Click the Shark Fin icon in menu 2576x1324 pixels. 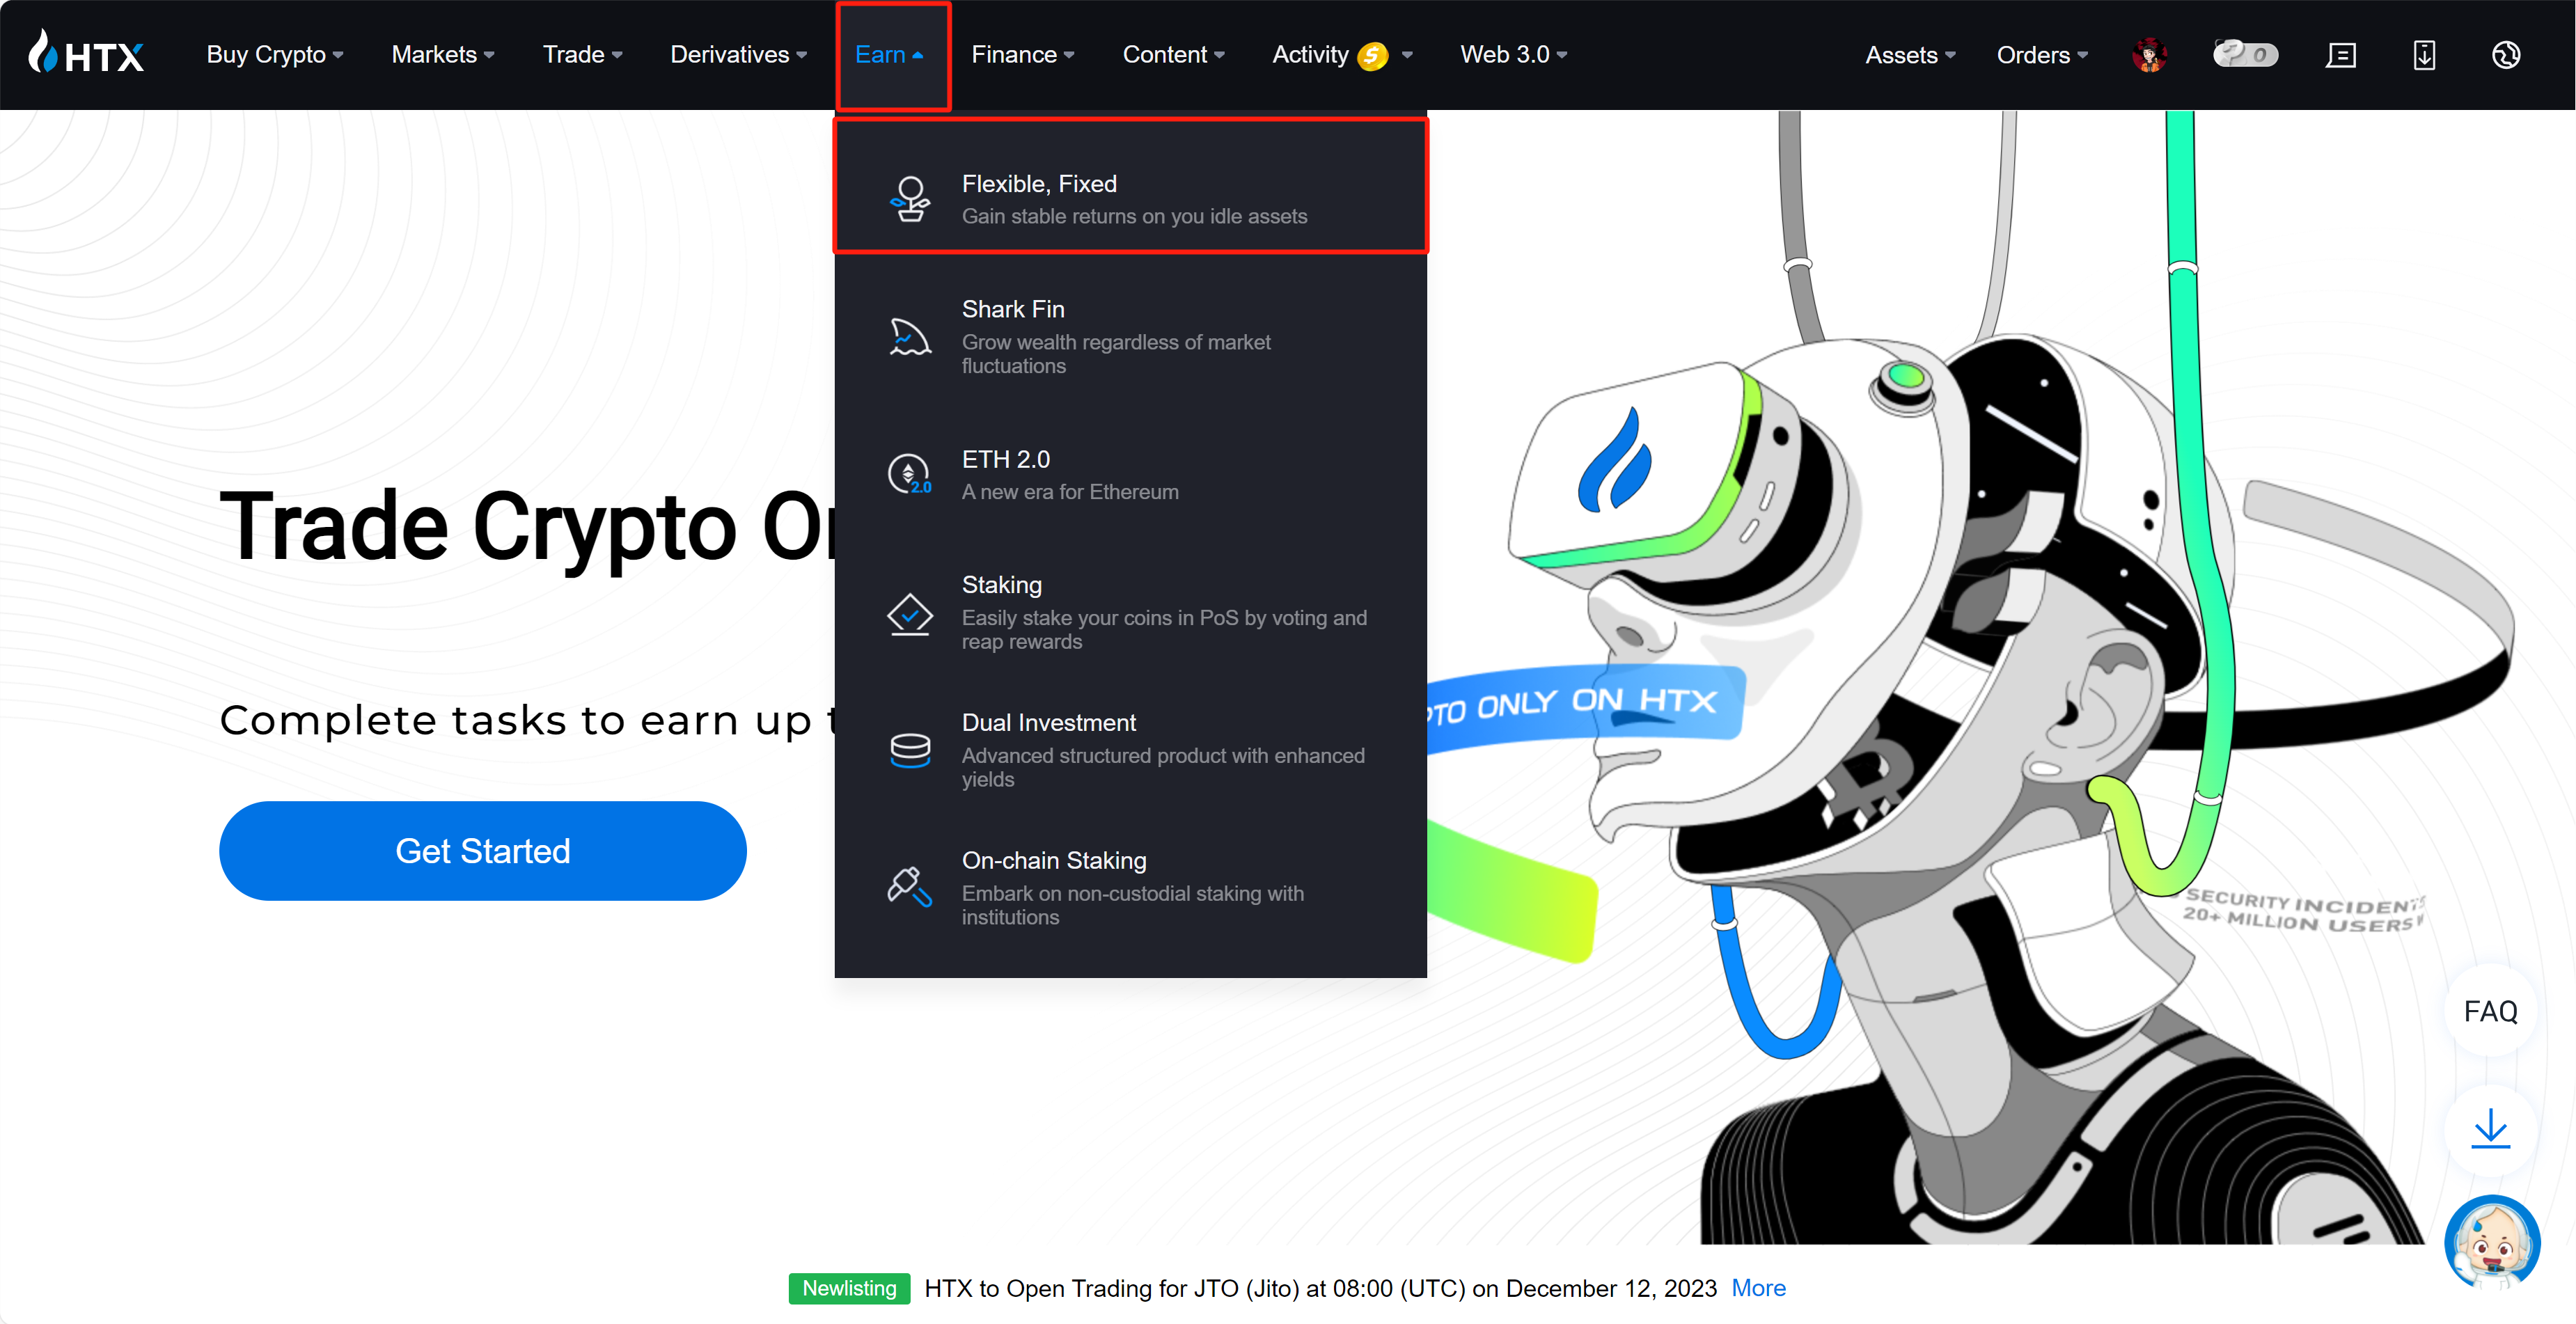coord(909,337)
